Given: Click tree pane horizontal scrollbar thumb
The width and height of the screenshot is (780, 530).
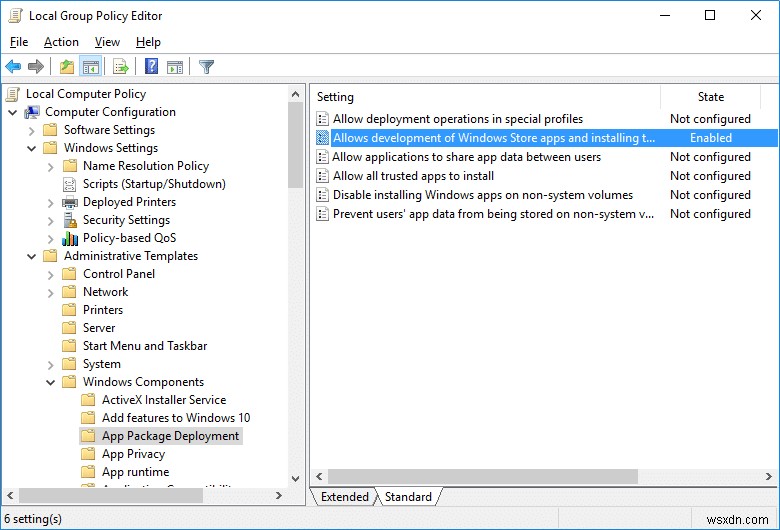Looking at the screenshot, I should (x=111, y=496).
